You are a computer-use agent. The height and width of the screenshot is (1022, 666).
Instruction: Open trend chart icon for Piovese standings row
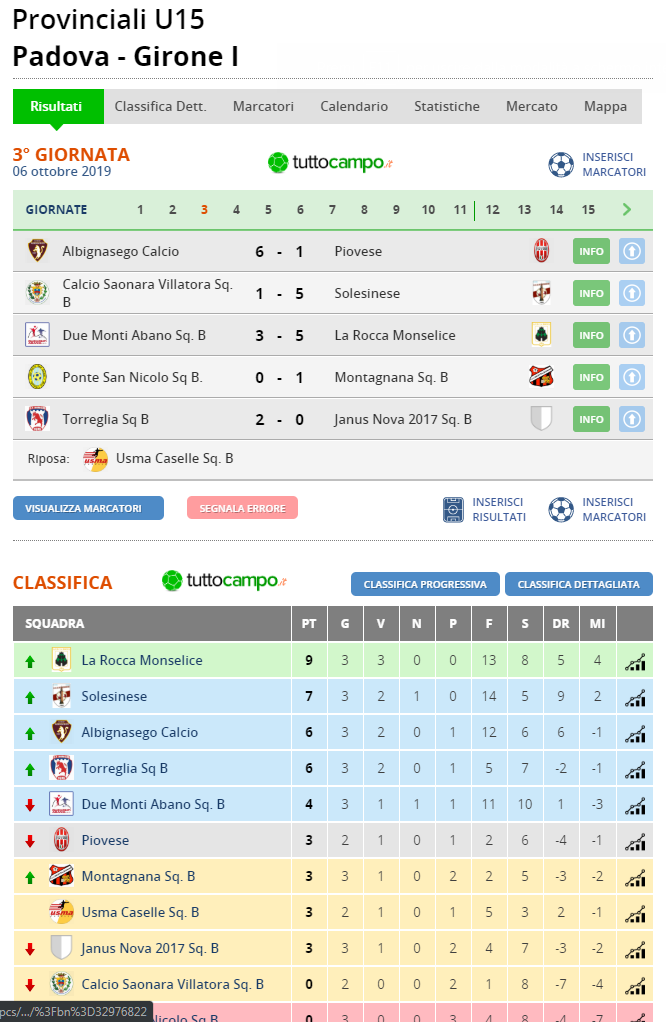coord(635,841)
